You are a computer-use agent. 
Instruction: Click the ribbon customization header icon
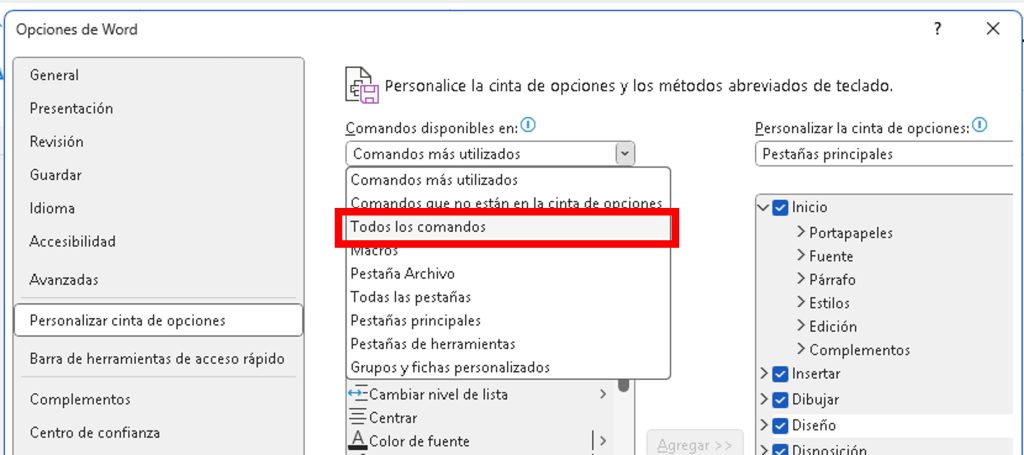point(361,85)
